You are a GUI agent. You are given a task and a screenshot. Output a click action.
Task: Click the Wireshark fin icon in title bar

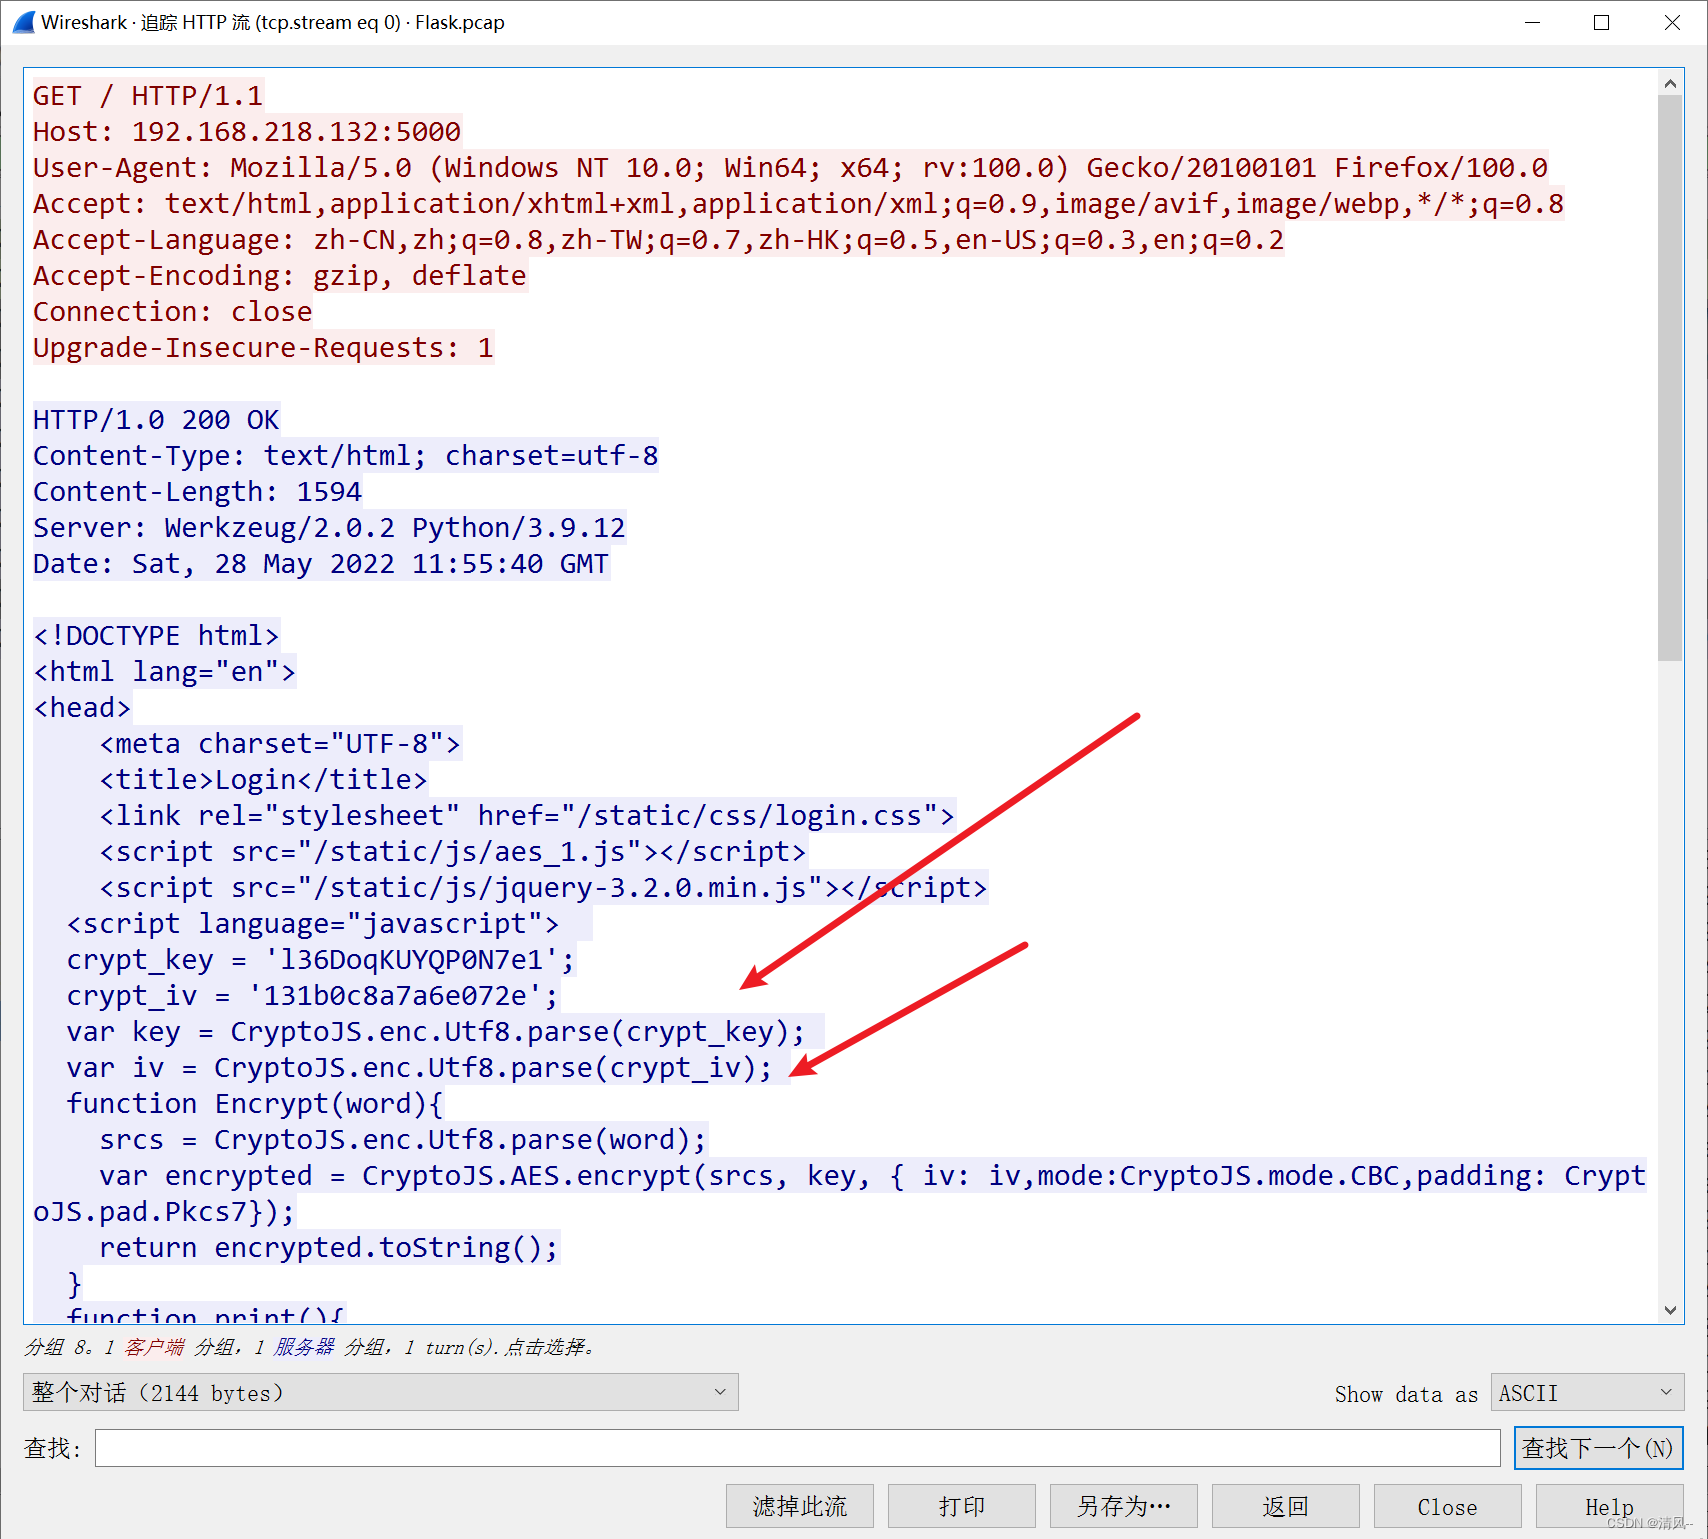pyautogui.click(x=24, y=22)
